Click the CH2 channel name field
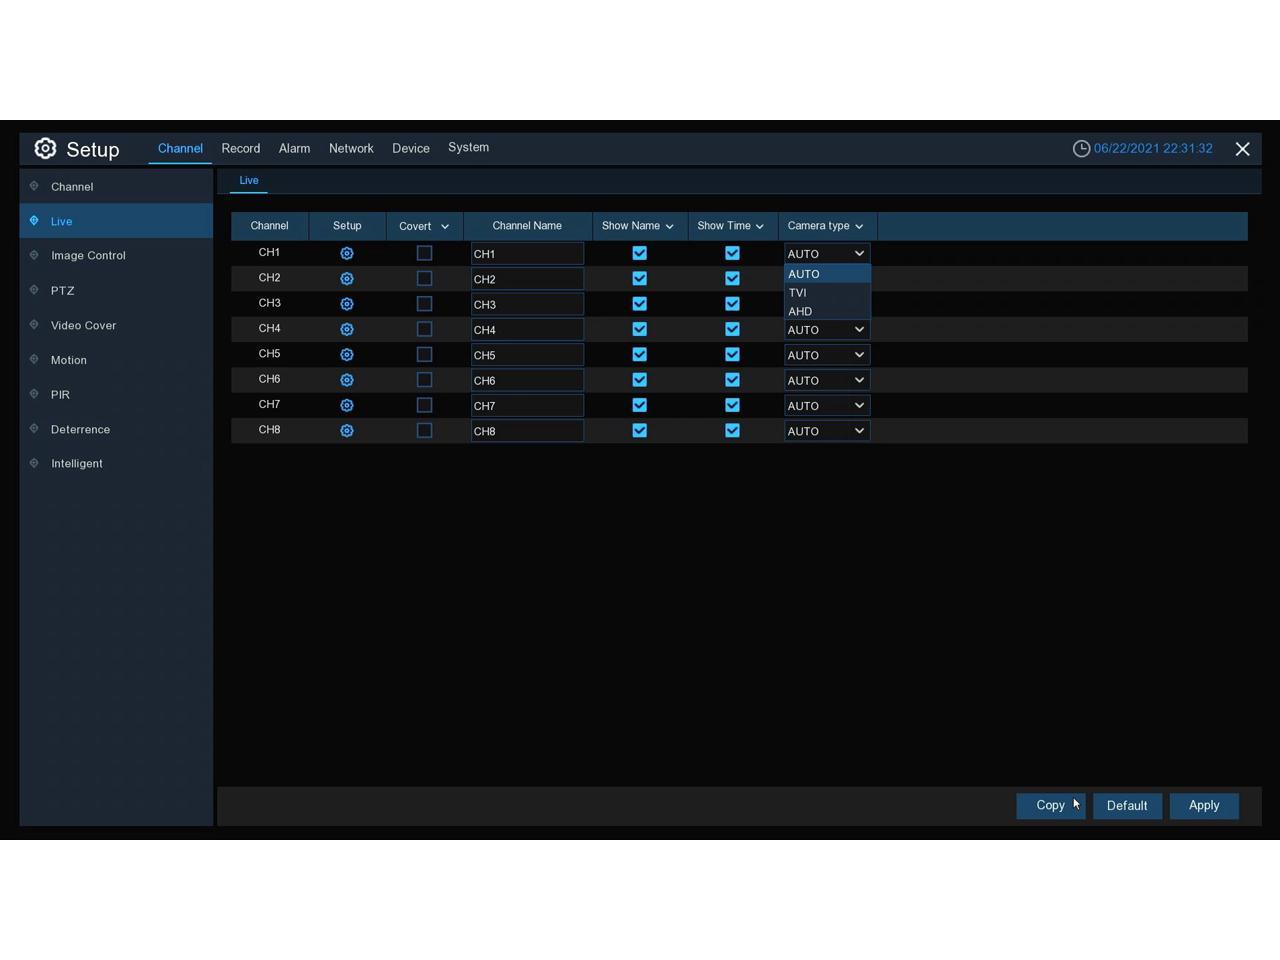 (x=527, y=279)
